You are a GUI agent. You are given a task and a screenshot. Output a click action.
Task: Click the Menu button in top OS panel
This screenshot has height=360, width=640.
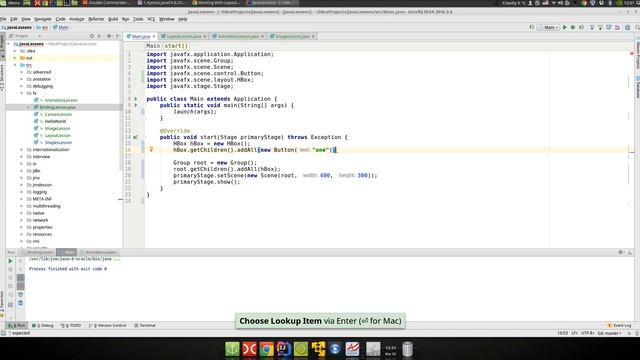point(11,3)
